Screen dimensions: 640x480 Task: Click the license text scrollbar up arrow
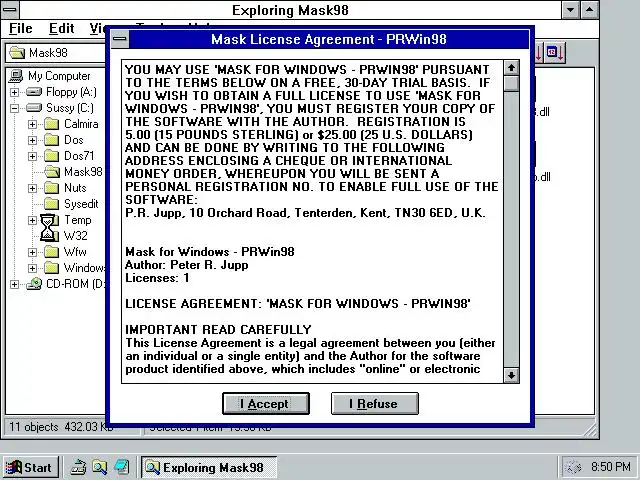(x=511, y=68)
